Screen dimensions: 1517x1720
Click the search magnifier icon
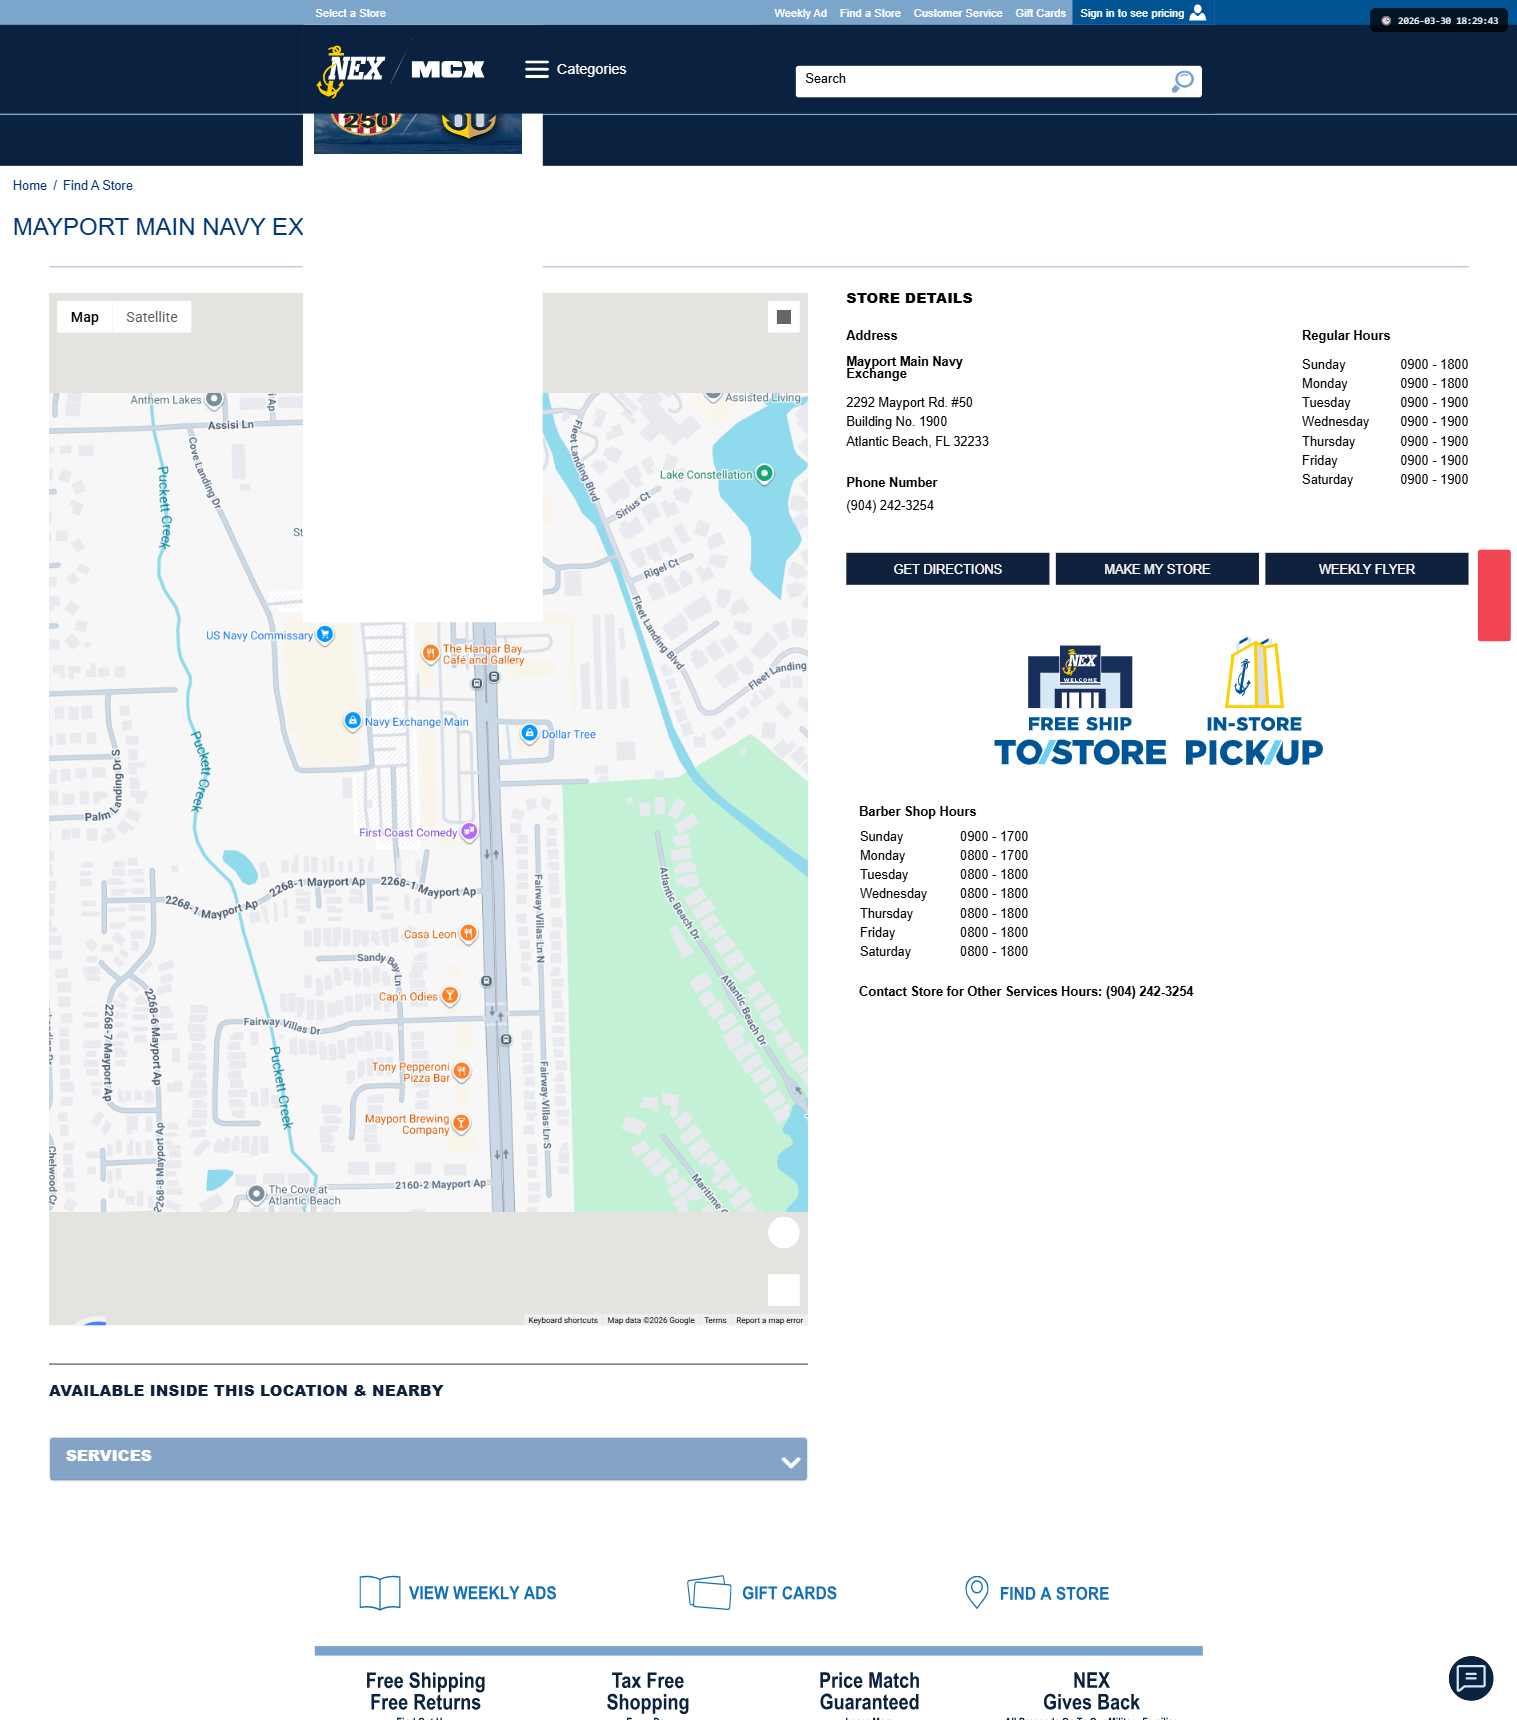click(1183, 81)
